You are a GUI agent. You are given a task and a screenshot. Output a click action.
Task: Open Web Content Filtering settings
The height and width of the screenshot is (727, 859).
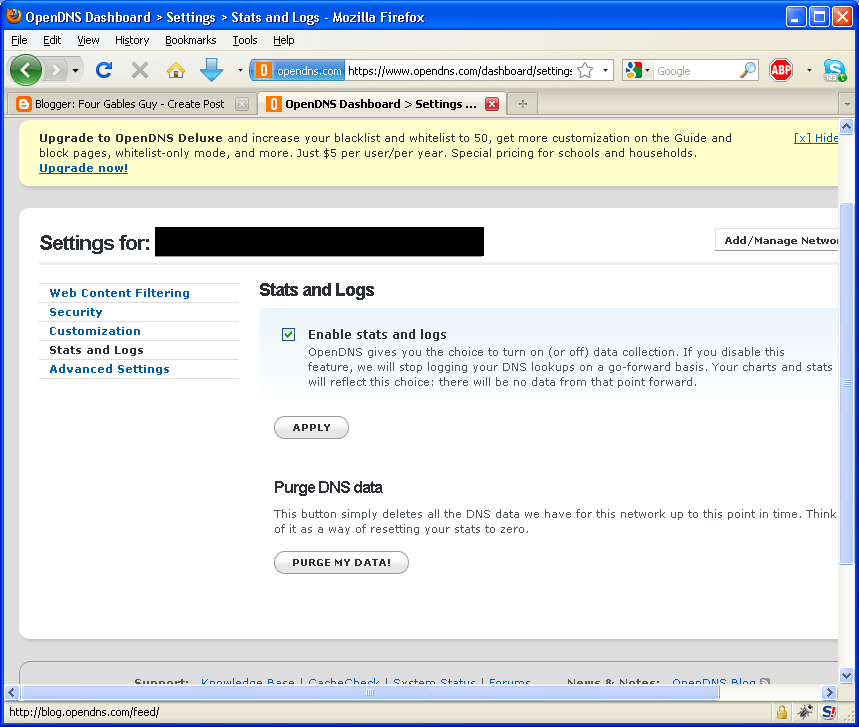click(x=119, y=293)
